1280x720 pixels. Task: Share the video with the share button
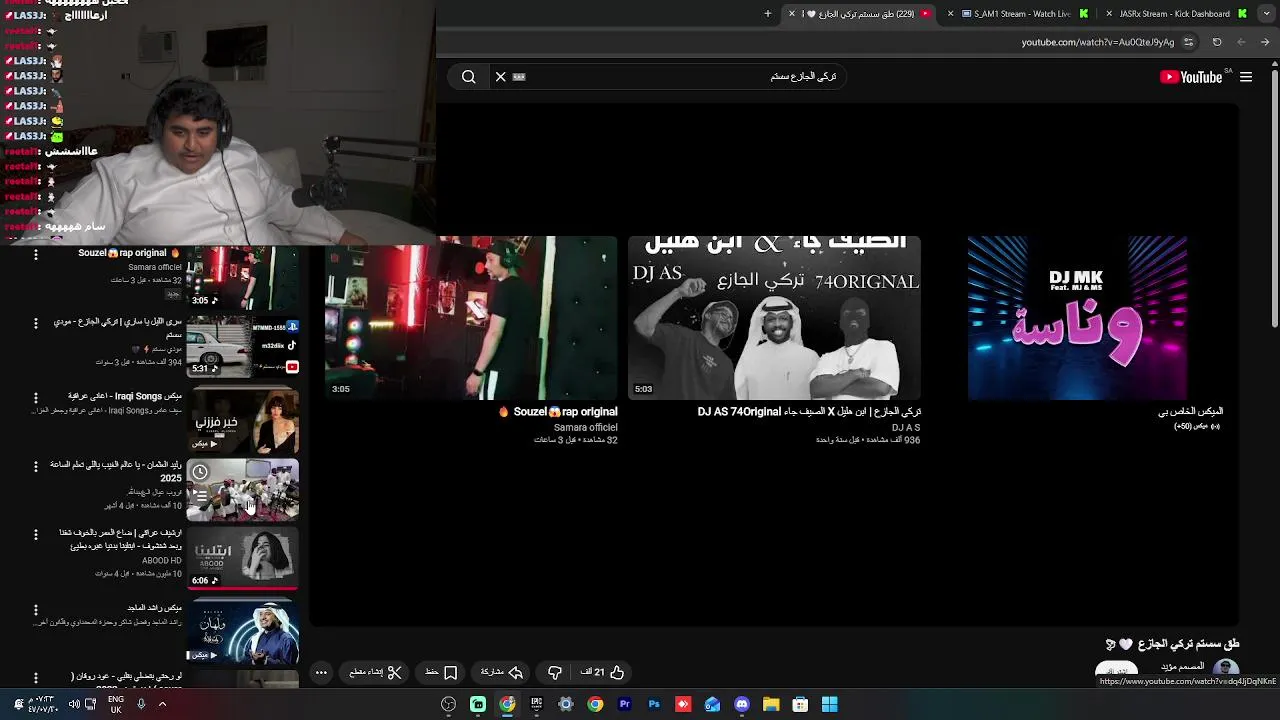pyautogui.click(x=502, y=672)
